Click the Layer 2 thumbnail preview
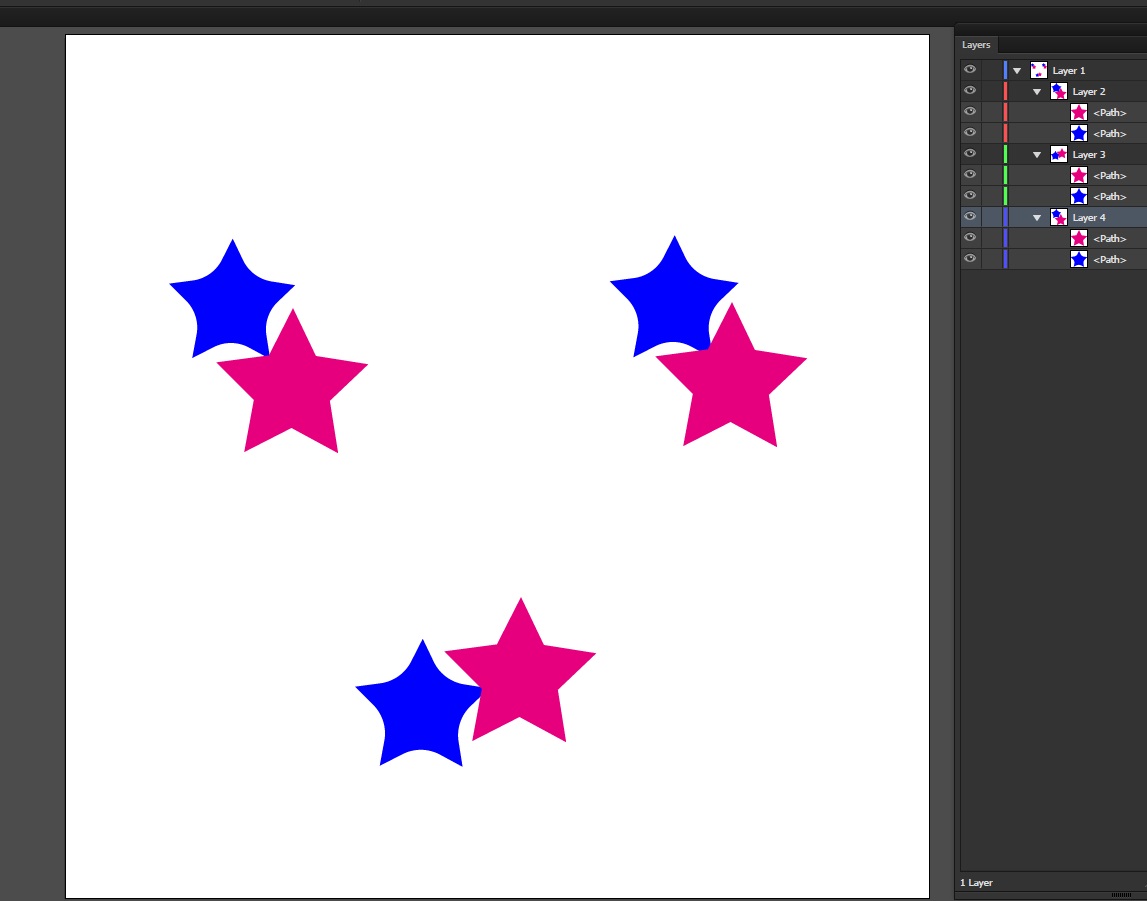The image size is (1147, 901). pos(1058,91)
